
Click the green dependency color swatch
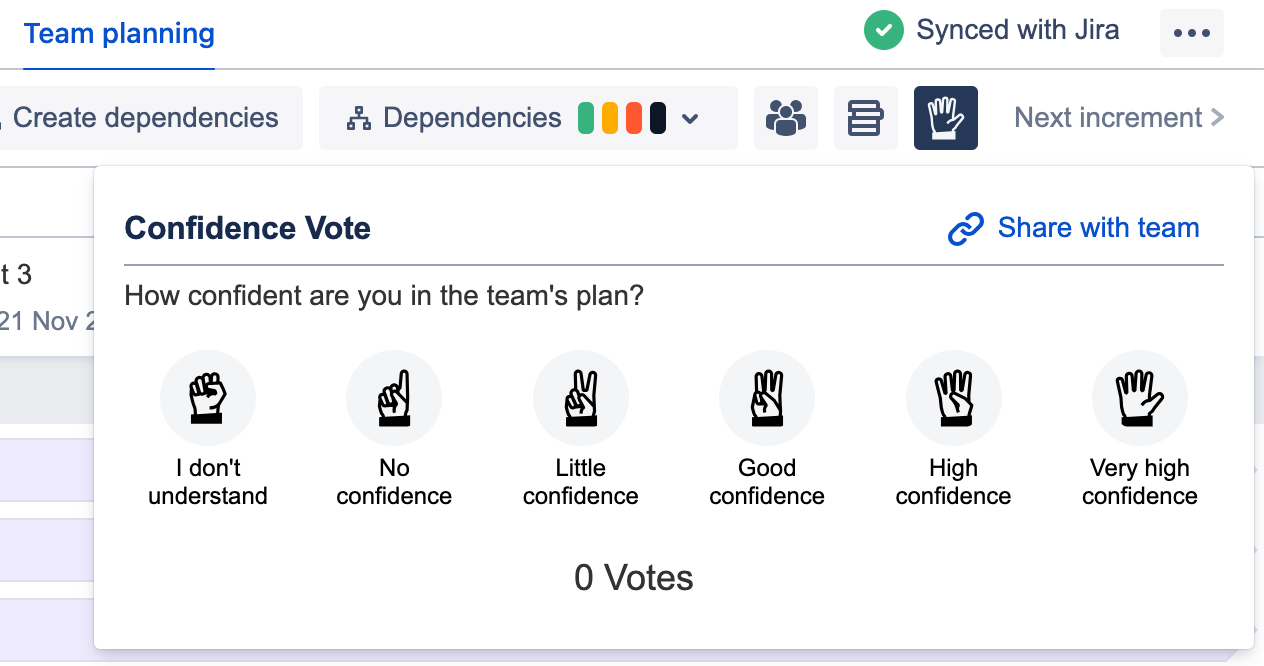(x=586, y=118)
